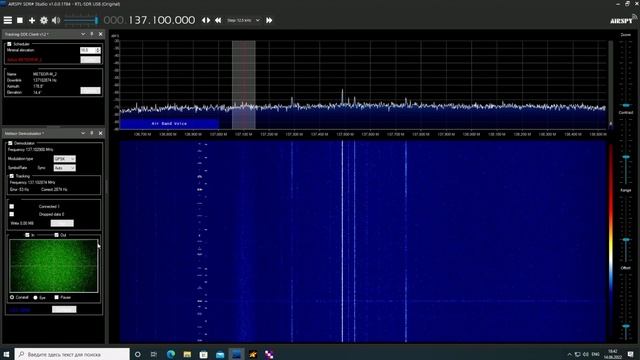The image size is (640, 360).
Task: Click the green constellation display
Action: [x=53, y=266]
